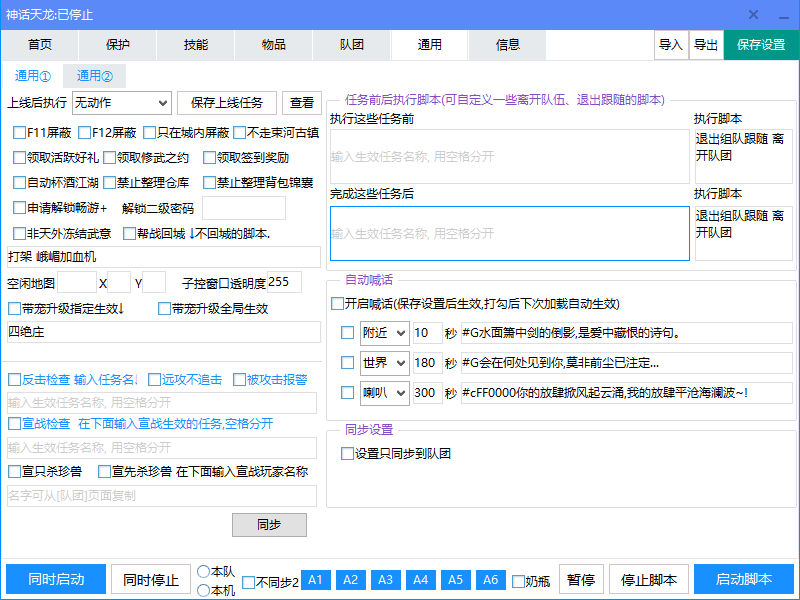Select the A4 button
This screenshot has width=800, height=600.
click(x=421, y=580)
